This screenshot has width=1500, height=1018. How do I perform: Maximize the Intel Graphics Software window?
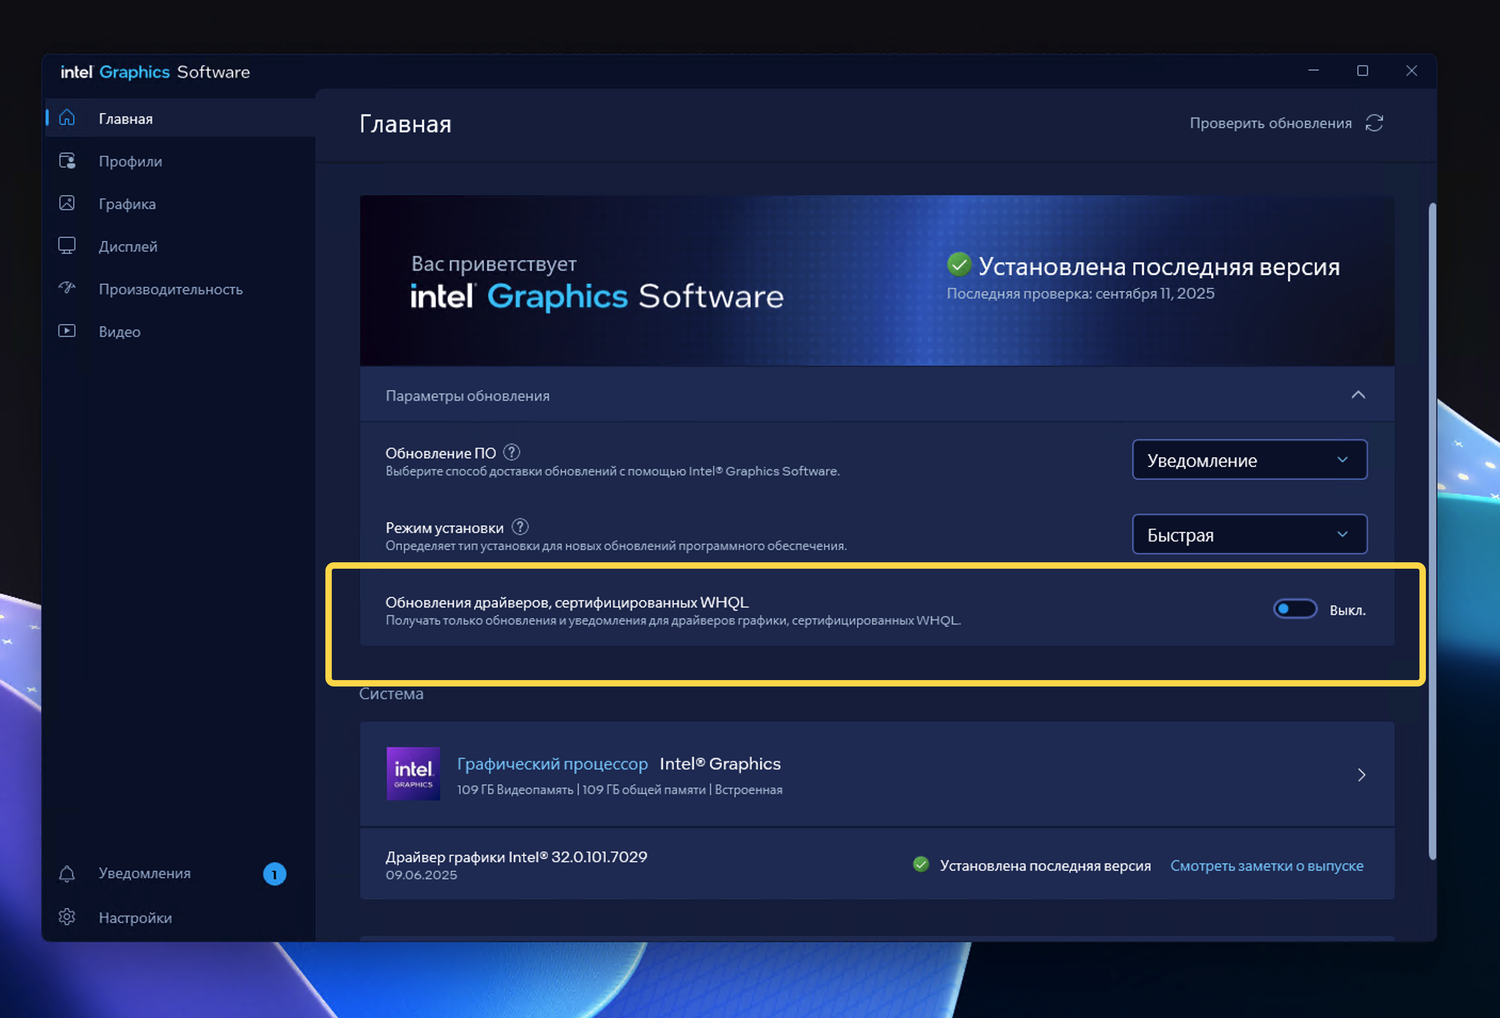[x=1362, y=71]
